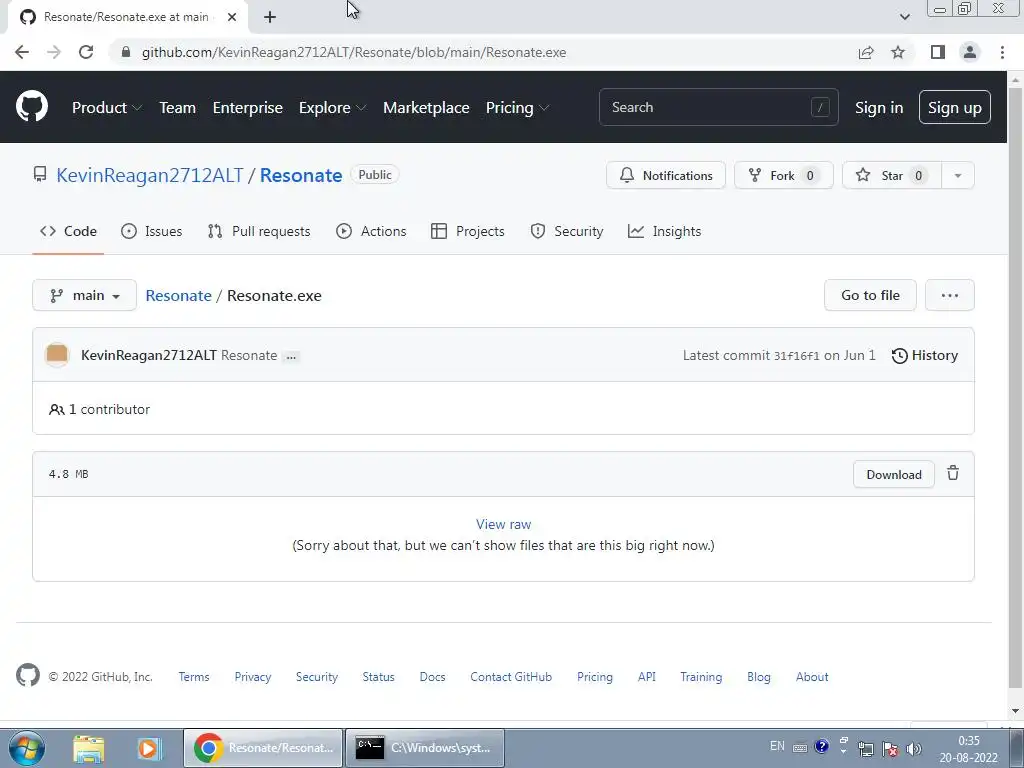Screen dimensions: 1024x768
Task: Fork the repository
Action: coord(784,175)
